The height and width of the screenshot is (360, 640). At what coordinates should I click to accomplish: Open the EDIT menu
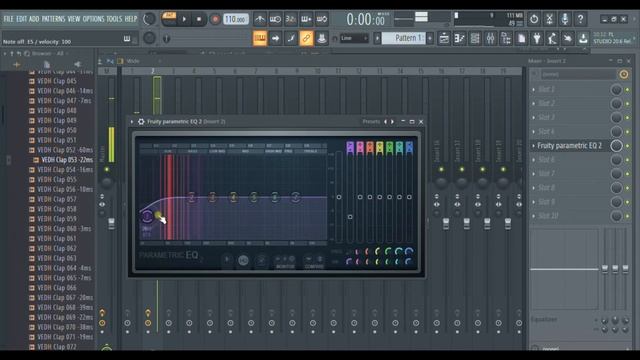tap(21, 19)
